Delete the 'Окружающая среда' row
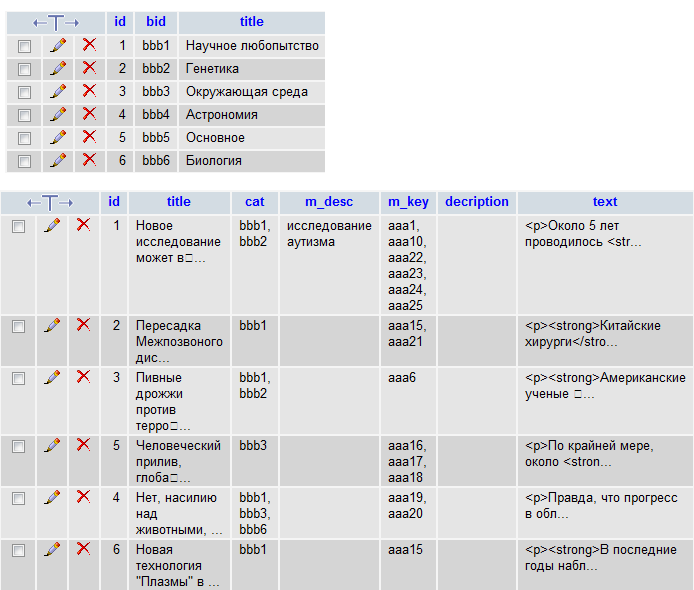The height and width of the screenshot is (590, 694). (89, 91)
